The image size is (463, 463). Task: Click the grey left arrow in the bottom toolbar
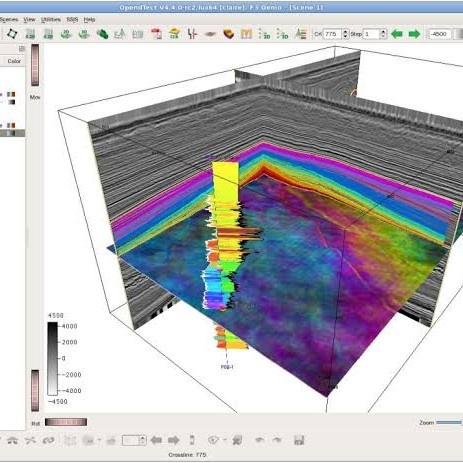coord(156,440)
